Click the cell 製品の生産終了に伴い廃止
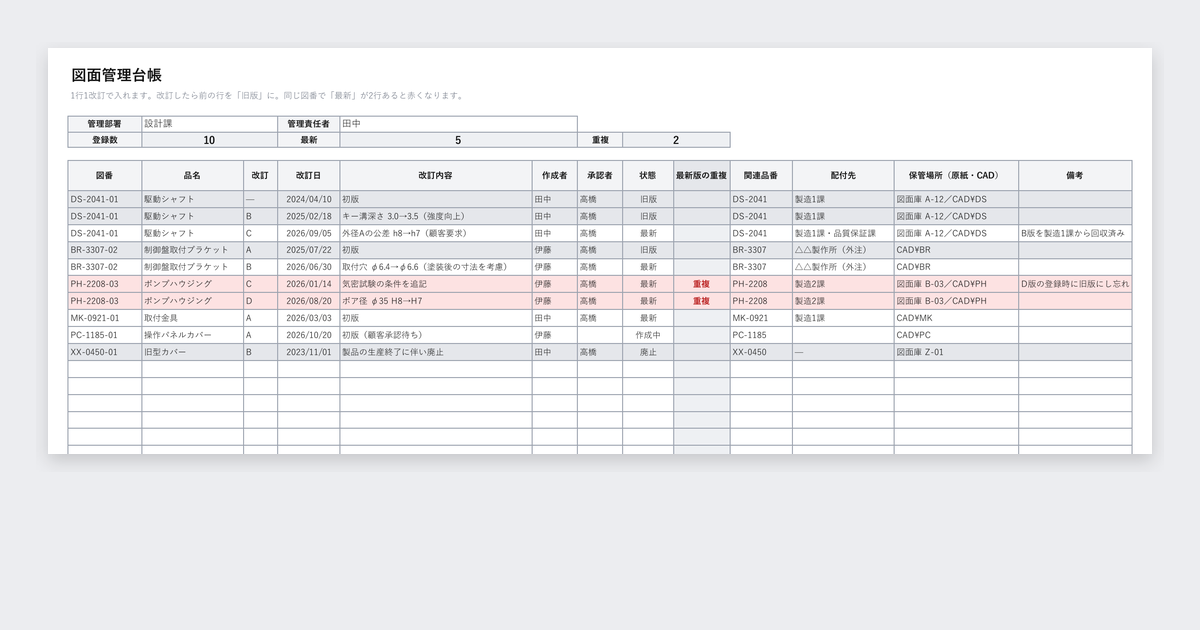The image size is (1200, 630). (435, 352)
